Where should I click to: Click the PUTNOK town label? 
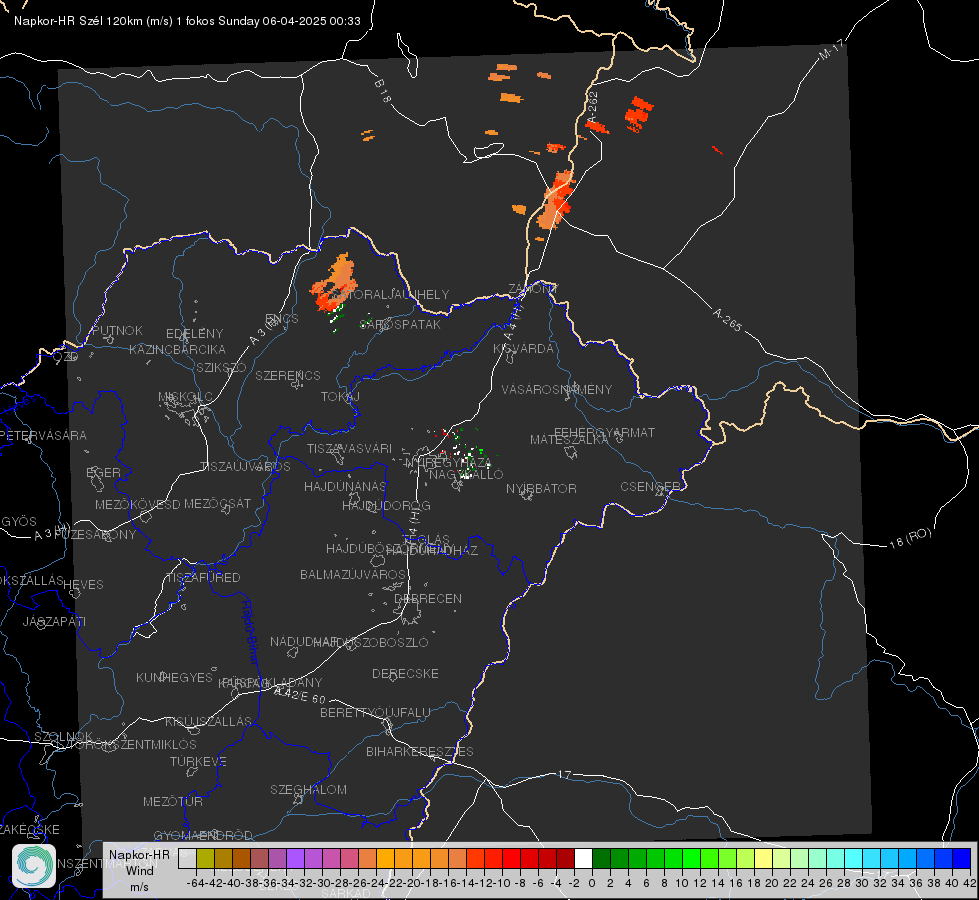(117, 330)
